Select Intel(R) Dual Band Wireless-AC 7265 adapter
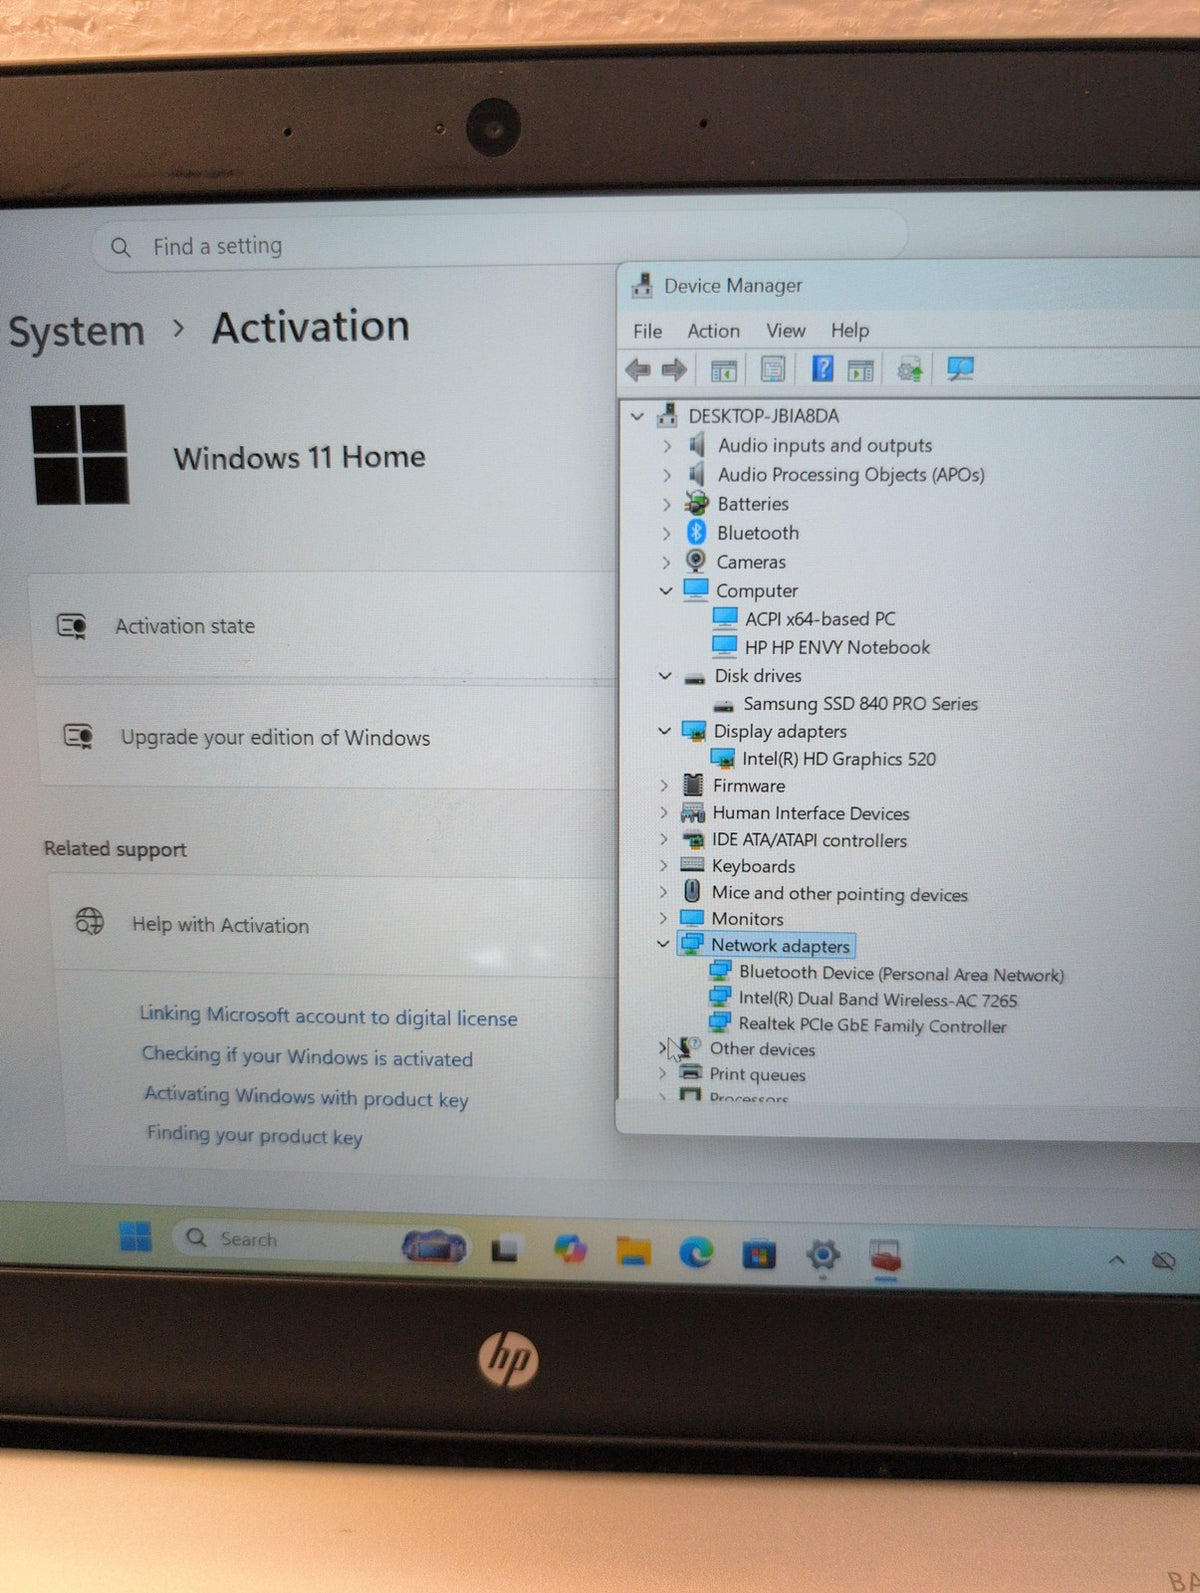This screenshot has height=1593, width=1200. (877, 999)
